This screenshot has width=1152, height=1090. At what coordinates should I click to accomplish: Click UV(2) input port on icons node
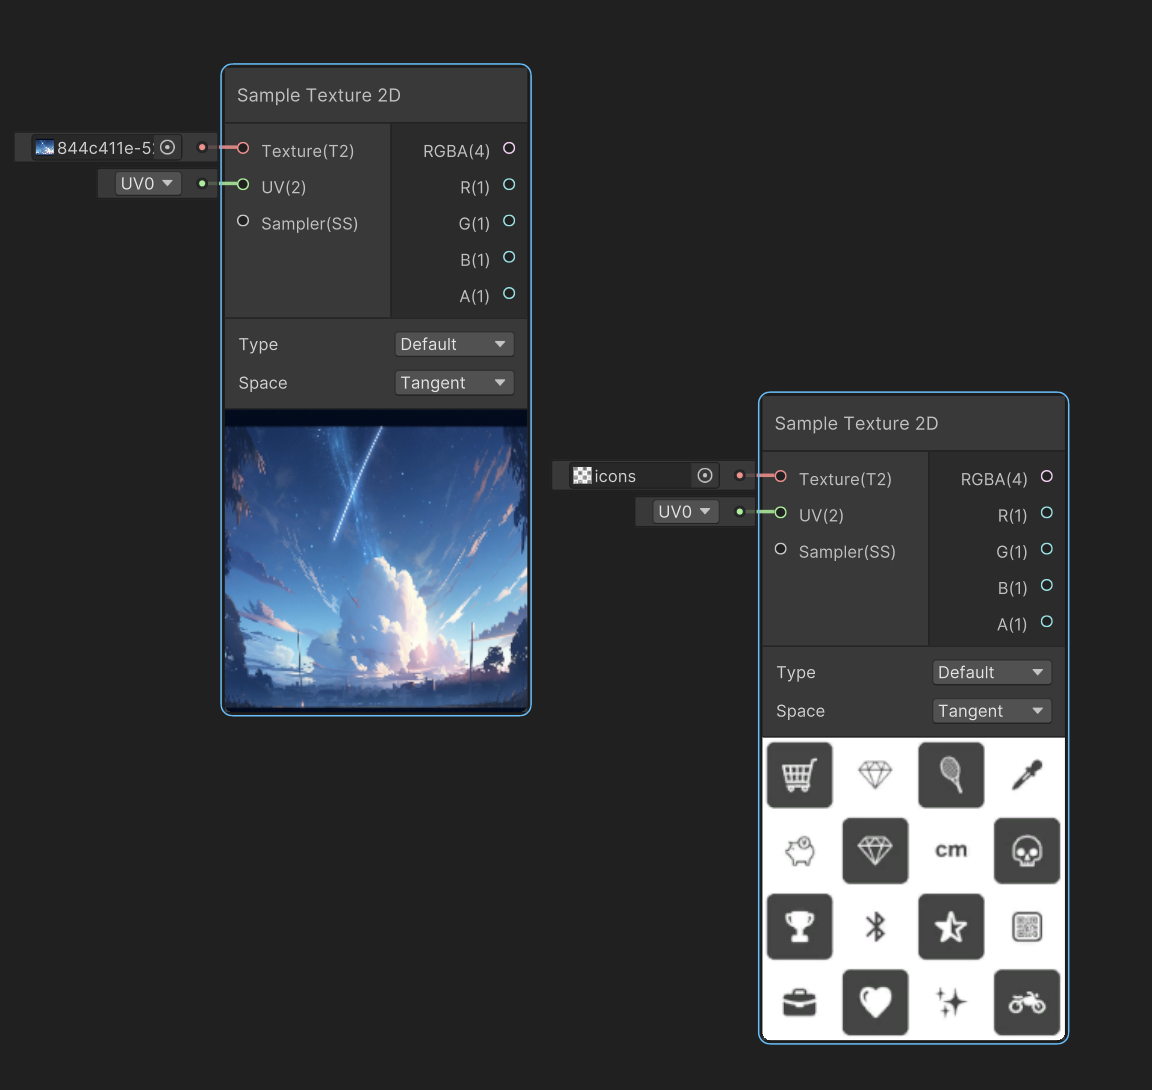click(x=781, y=513)
